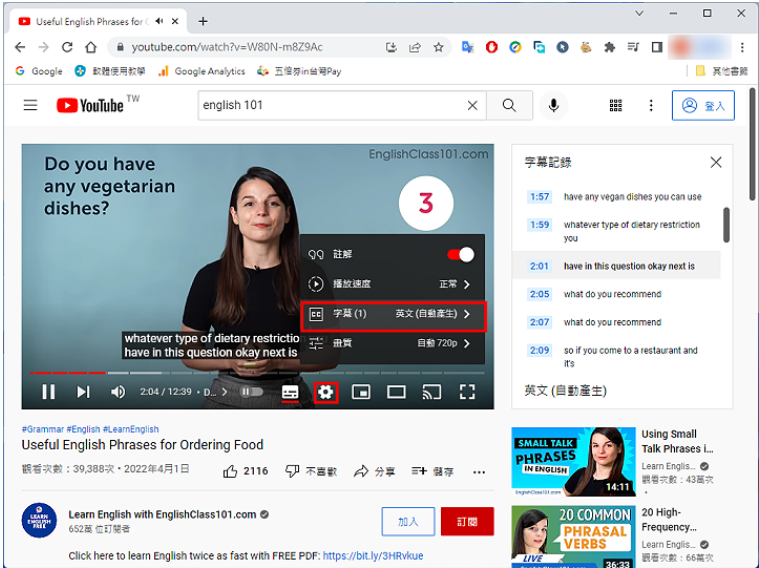The image size is (759, 568).
Task: Share the video (分享)
Action: coord(375,471)
